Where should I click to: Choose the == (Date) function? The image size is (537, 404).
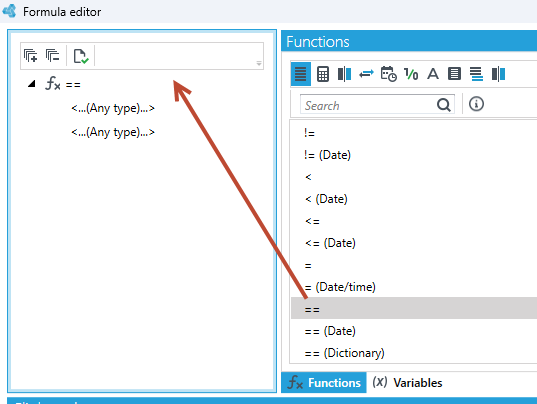coord(330,331)
